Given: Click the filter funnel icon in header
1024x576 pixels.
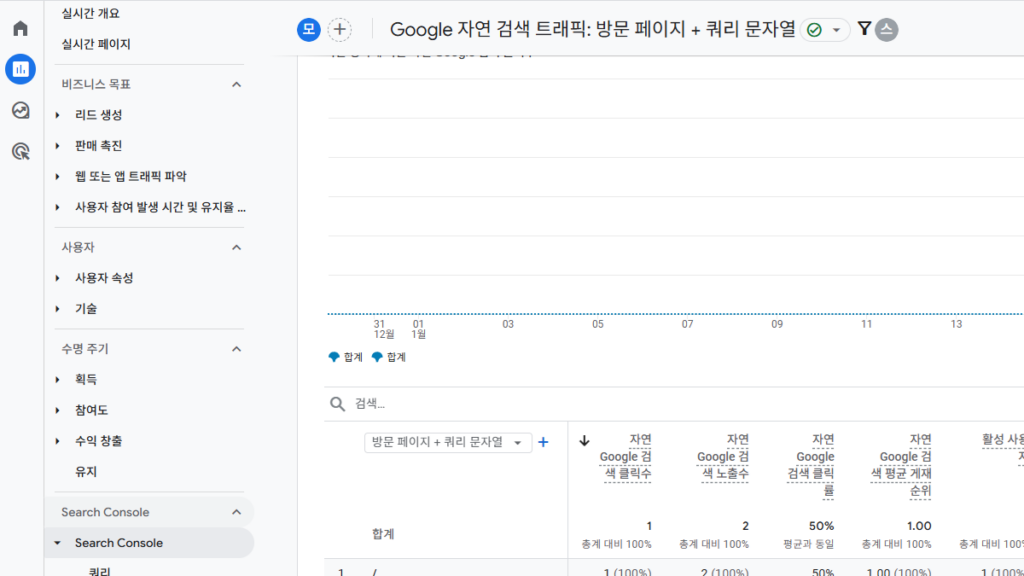Looking at the screenshot, I should pos(864,30).
